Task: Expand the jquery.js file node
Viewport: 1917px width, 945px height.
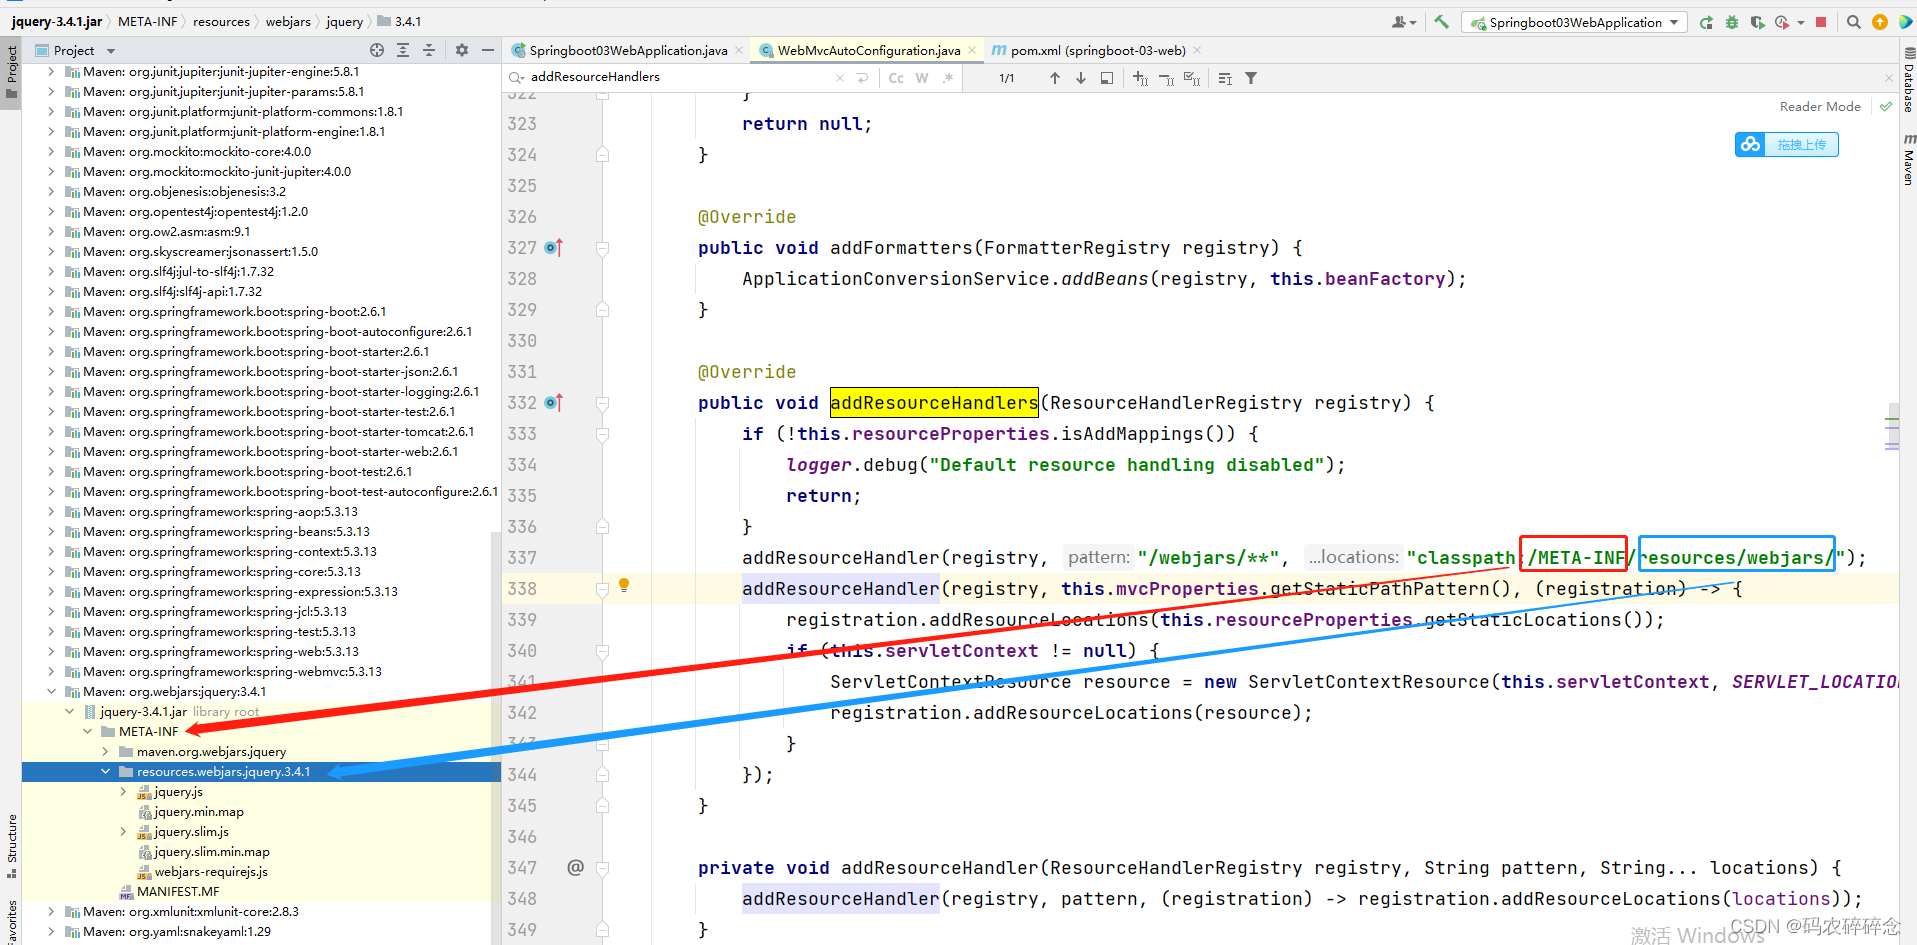Action: pyautogui.click(x=123, y=791)
